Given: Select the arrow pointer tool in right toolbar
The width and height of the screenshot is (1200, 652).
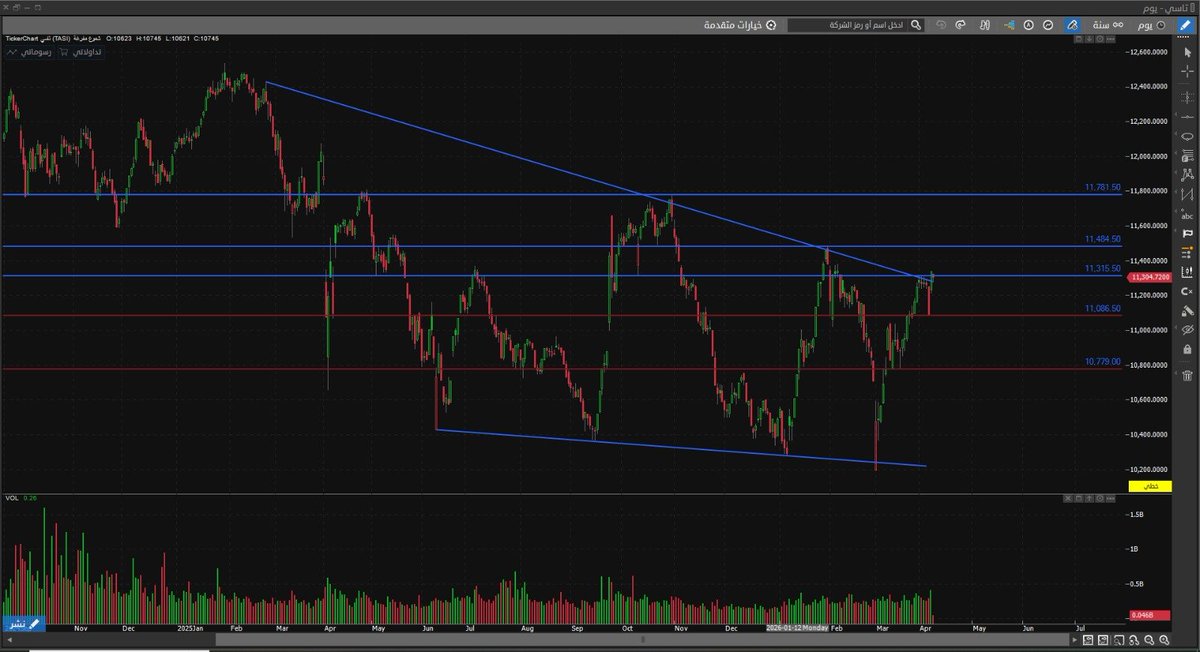Looking at the screenshot, I should [1188, 52].
